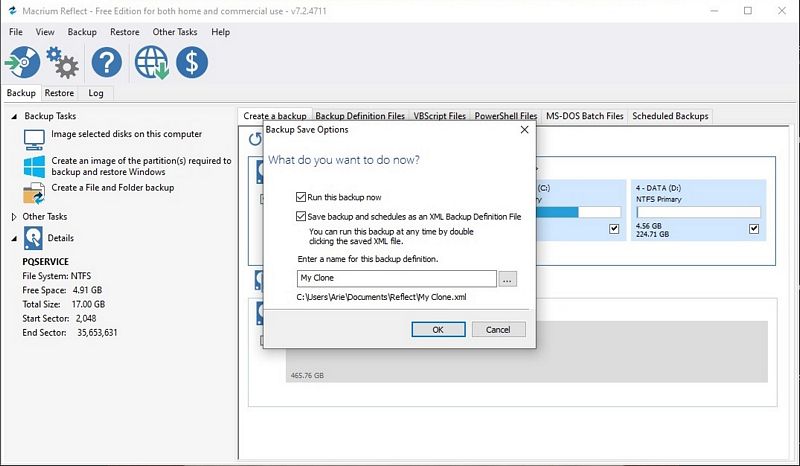Click Create an image of partitions for Windows
The width and height of the screenshot is (800, 466).
click(141, 166)
